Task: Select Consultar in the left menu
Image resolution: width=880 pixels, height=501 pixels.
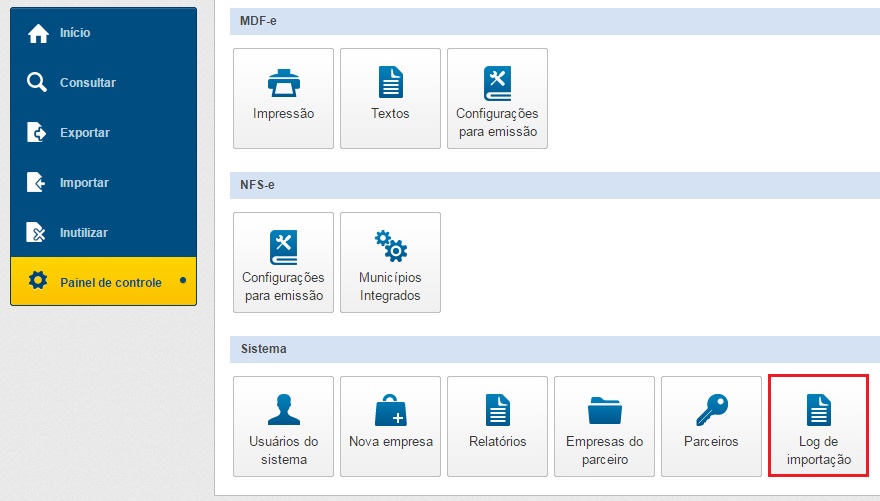Action: pos(103,83)
